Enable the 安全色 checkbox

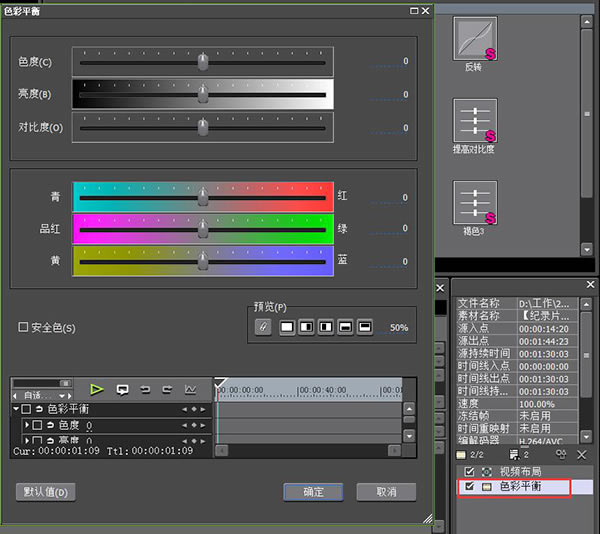[x=24, y=327]
